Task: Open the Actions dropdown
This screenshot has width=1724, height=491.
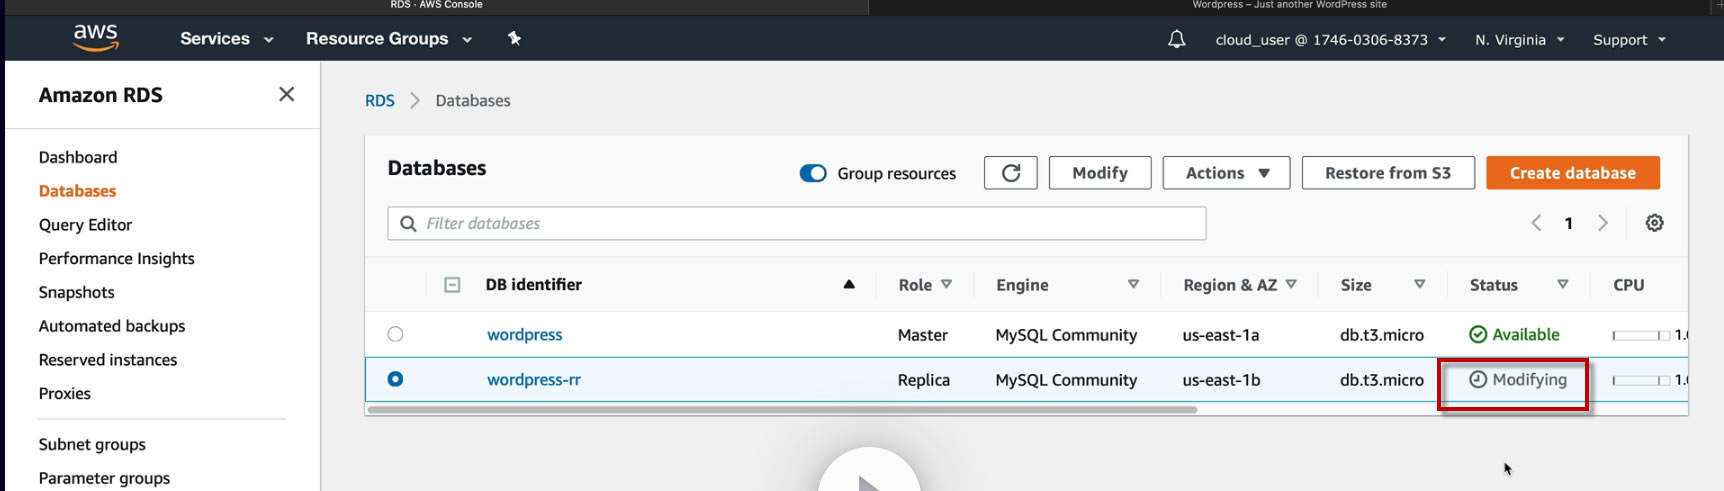Action: pos(1226,173)
